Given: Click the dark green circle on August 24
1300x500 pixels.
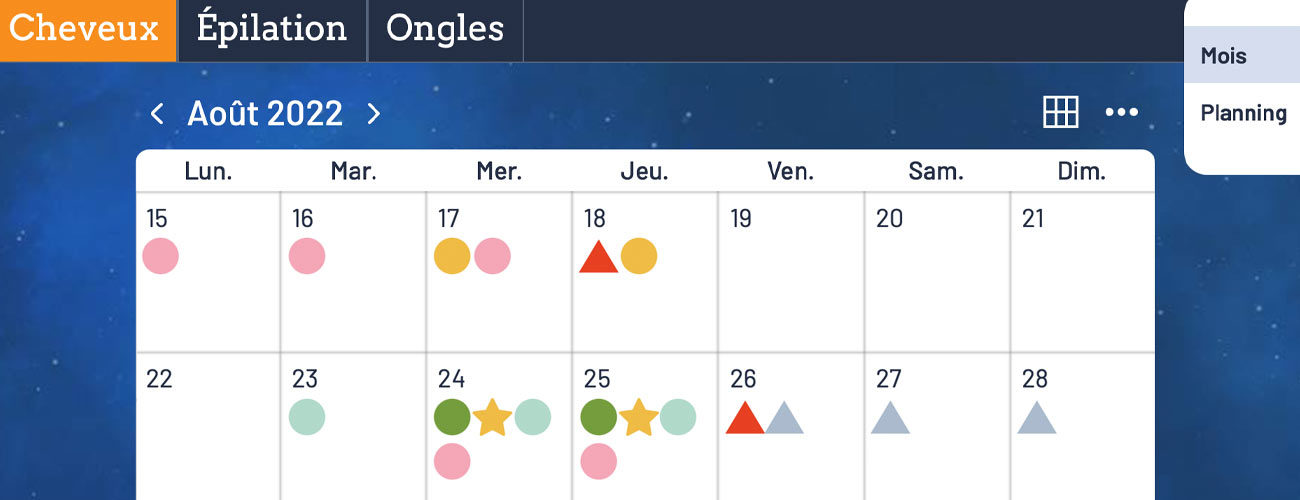Looking at the screenshot, I should pyautogui.click(x=452, y=417).
